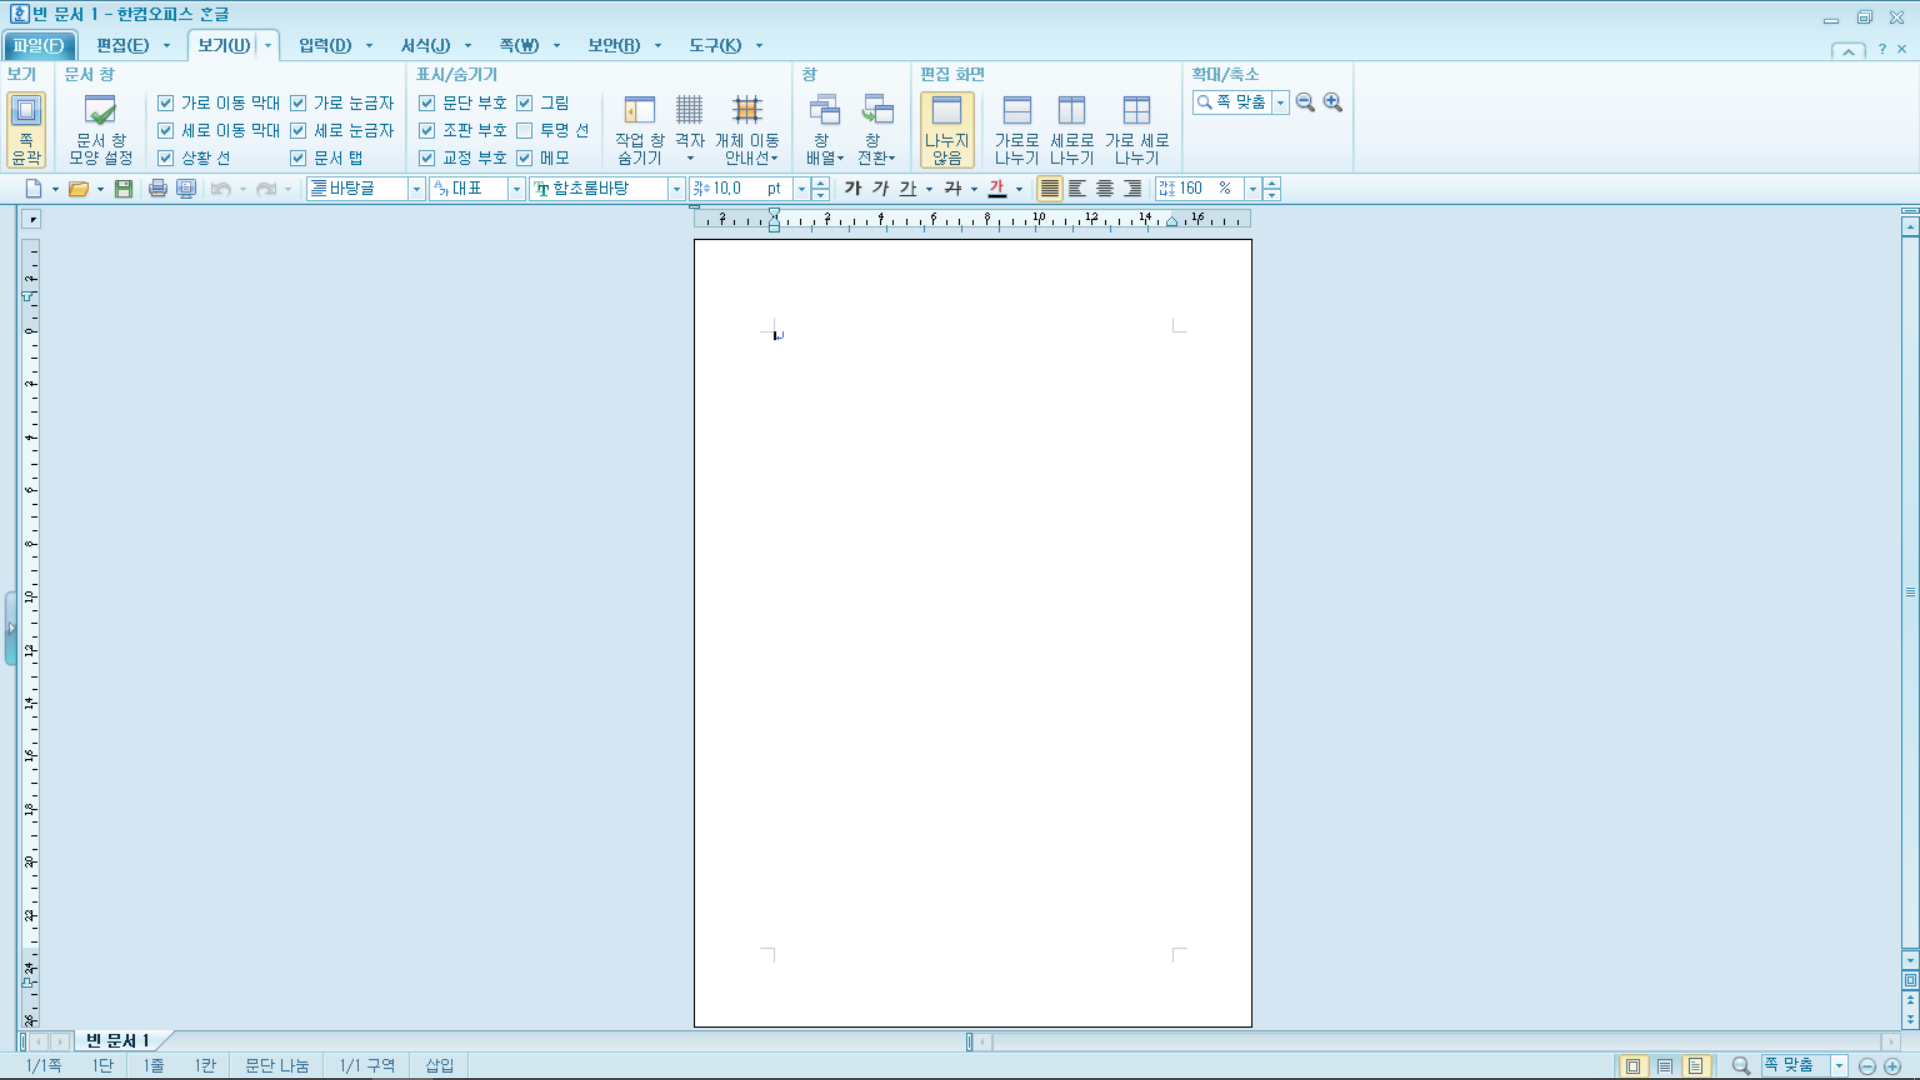Click the print preview icon

pyautogui.click(x=186, y=188)
